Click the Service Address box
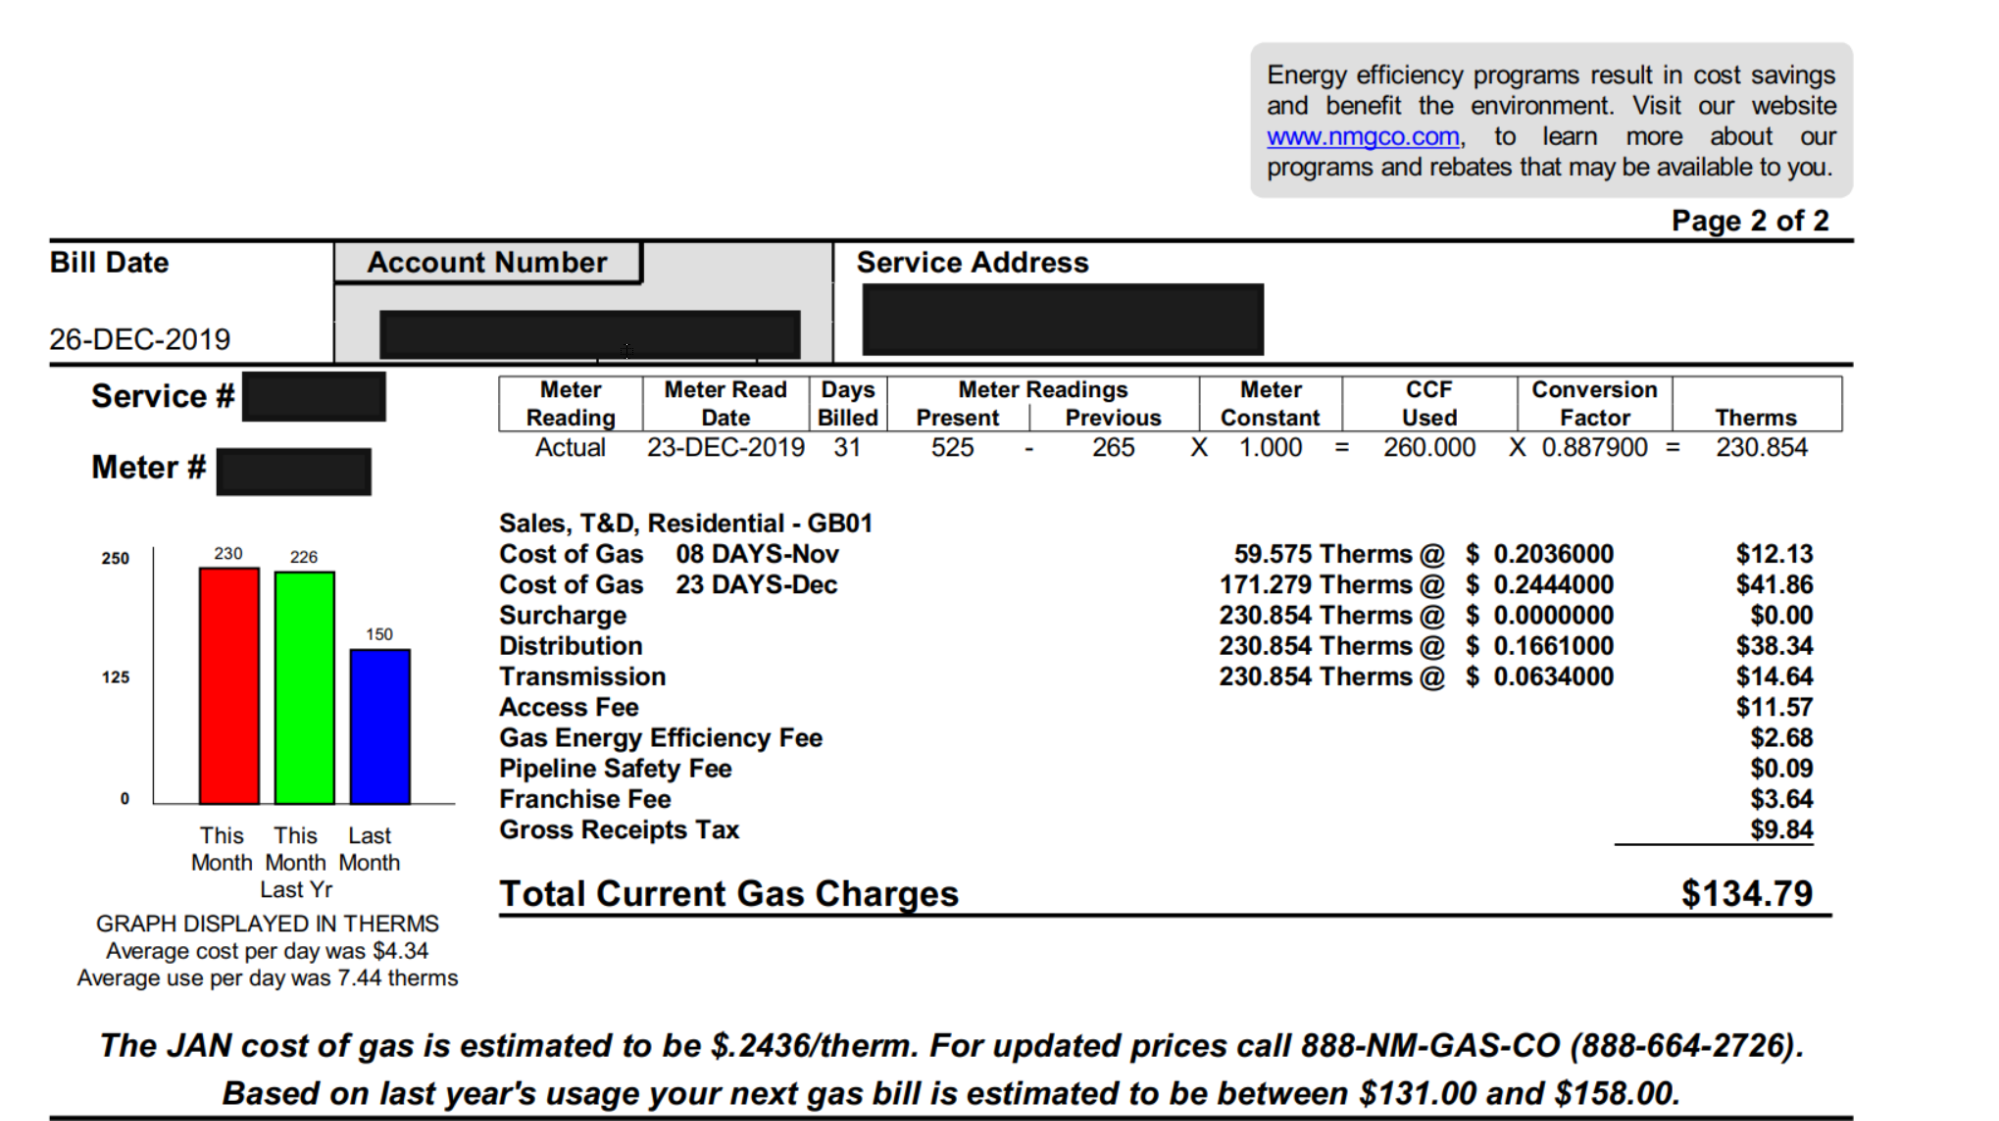Screen dimensions: 1999x1121 1063,318
